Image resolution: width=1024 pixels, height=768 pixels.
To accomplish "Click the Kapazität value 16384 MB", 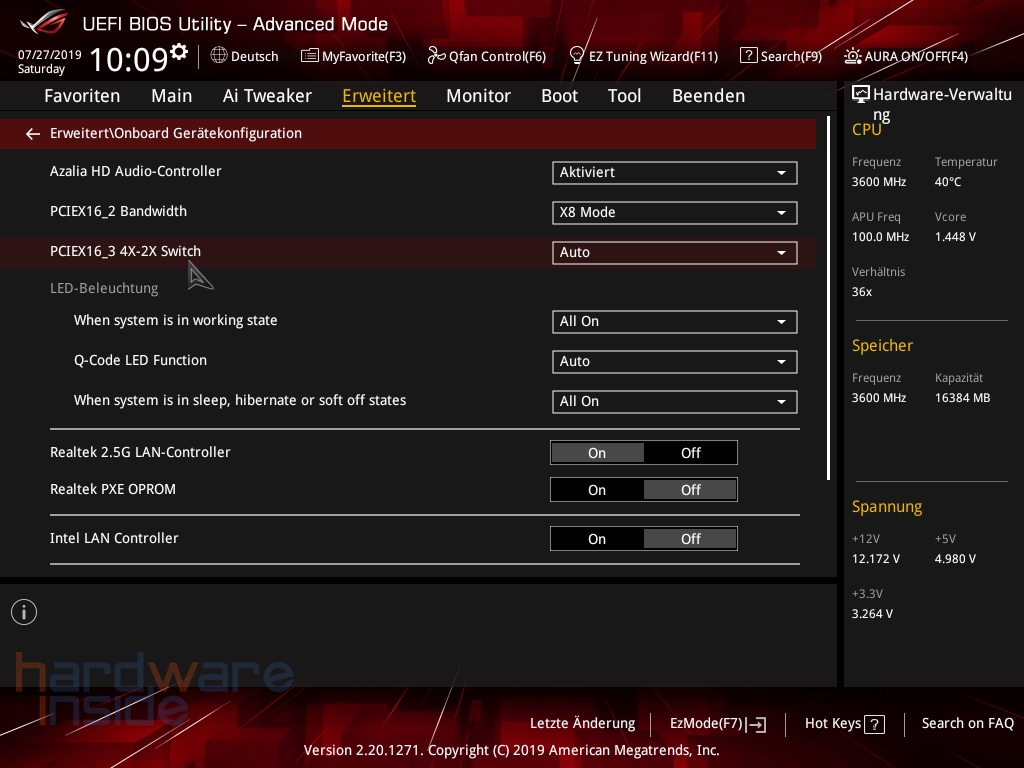I will [x=963, y=398].
